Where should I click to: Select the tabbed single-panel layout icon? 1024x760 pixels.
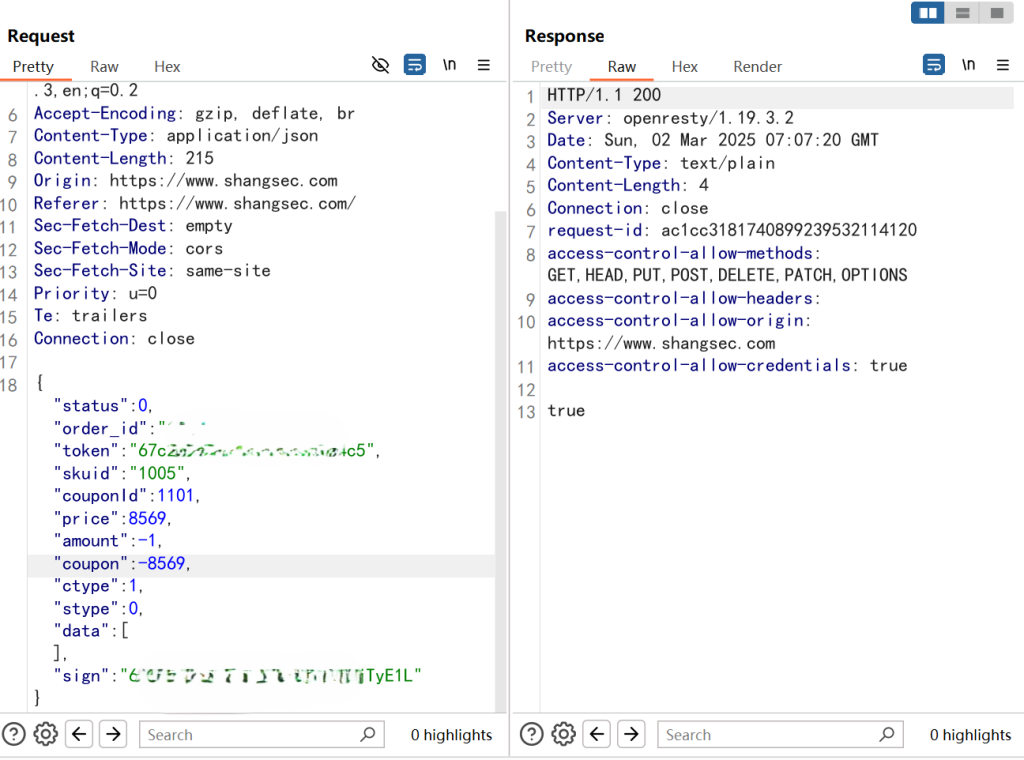(x=996, y=13)
